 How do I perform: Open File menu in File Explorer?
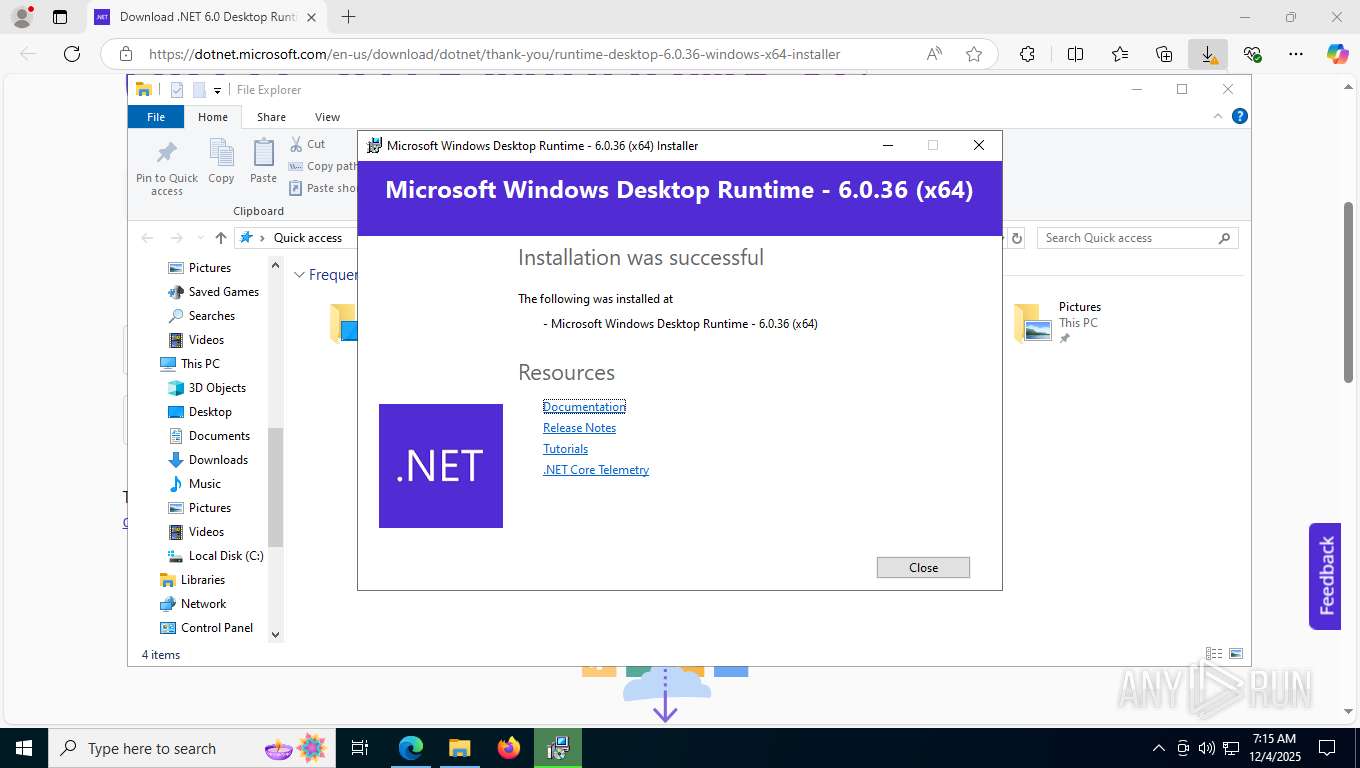coord(156,117)
